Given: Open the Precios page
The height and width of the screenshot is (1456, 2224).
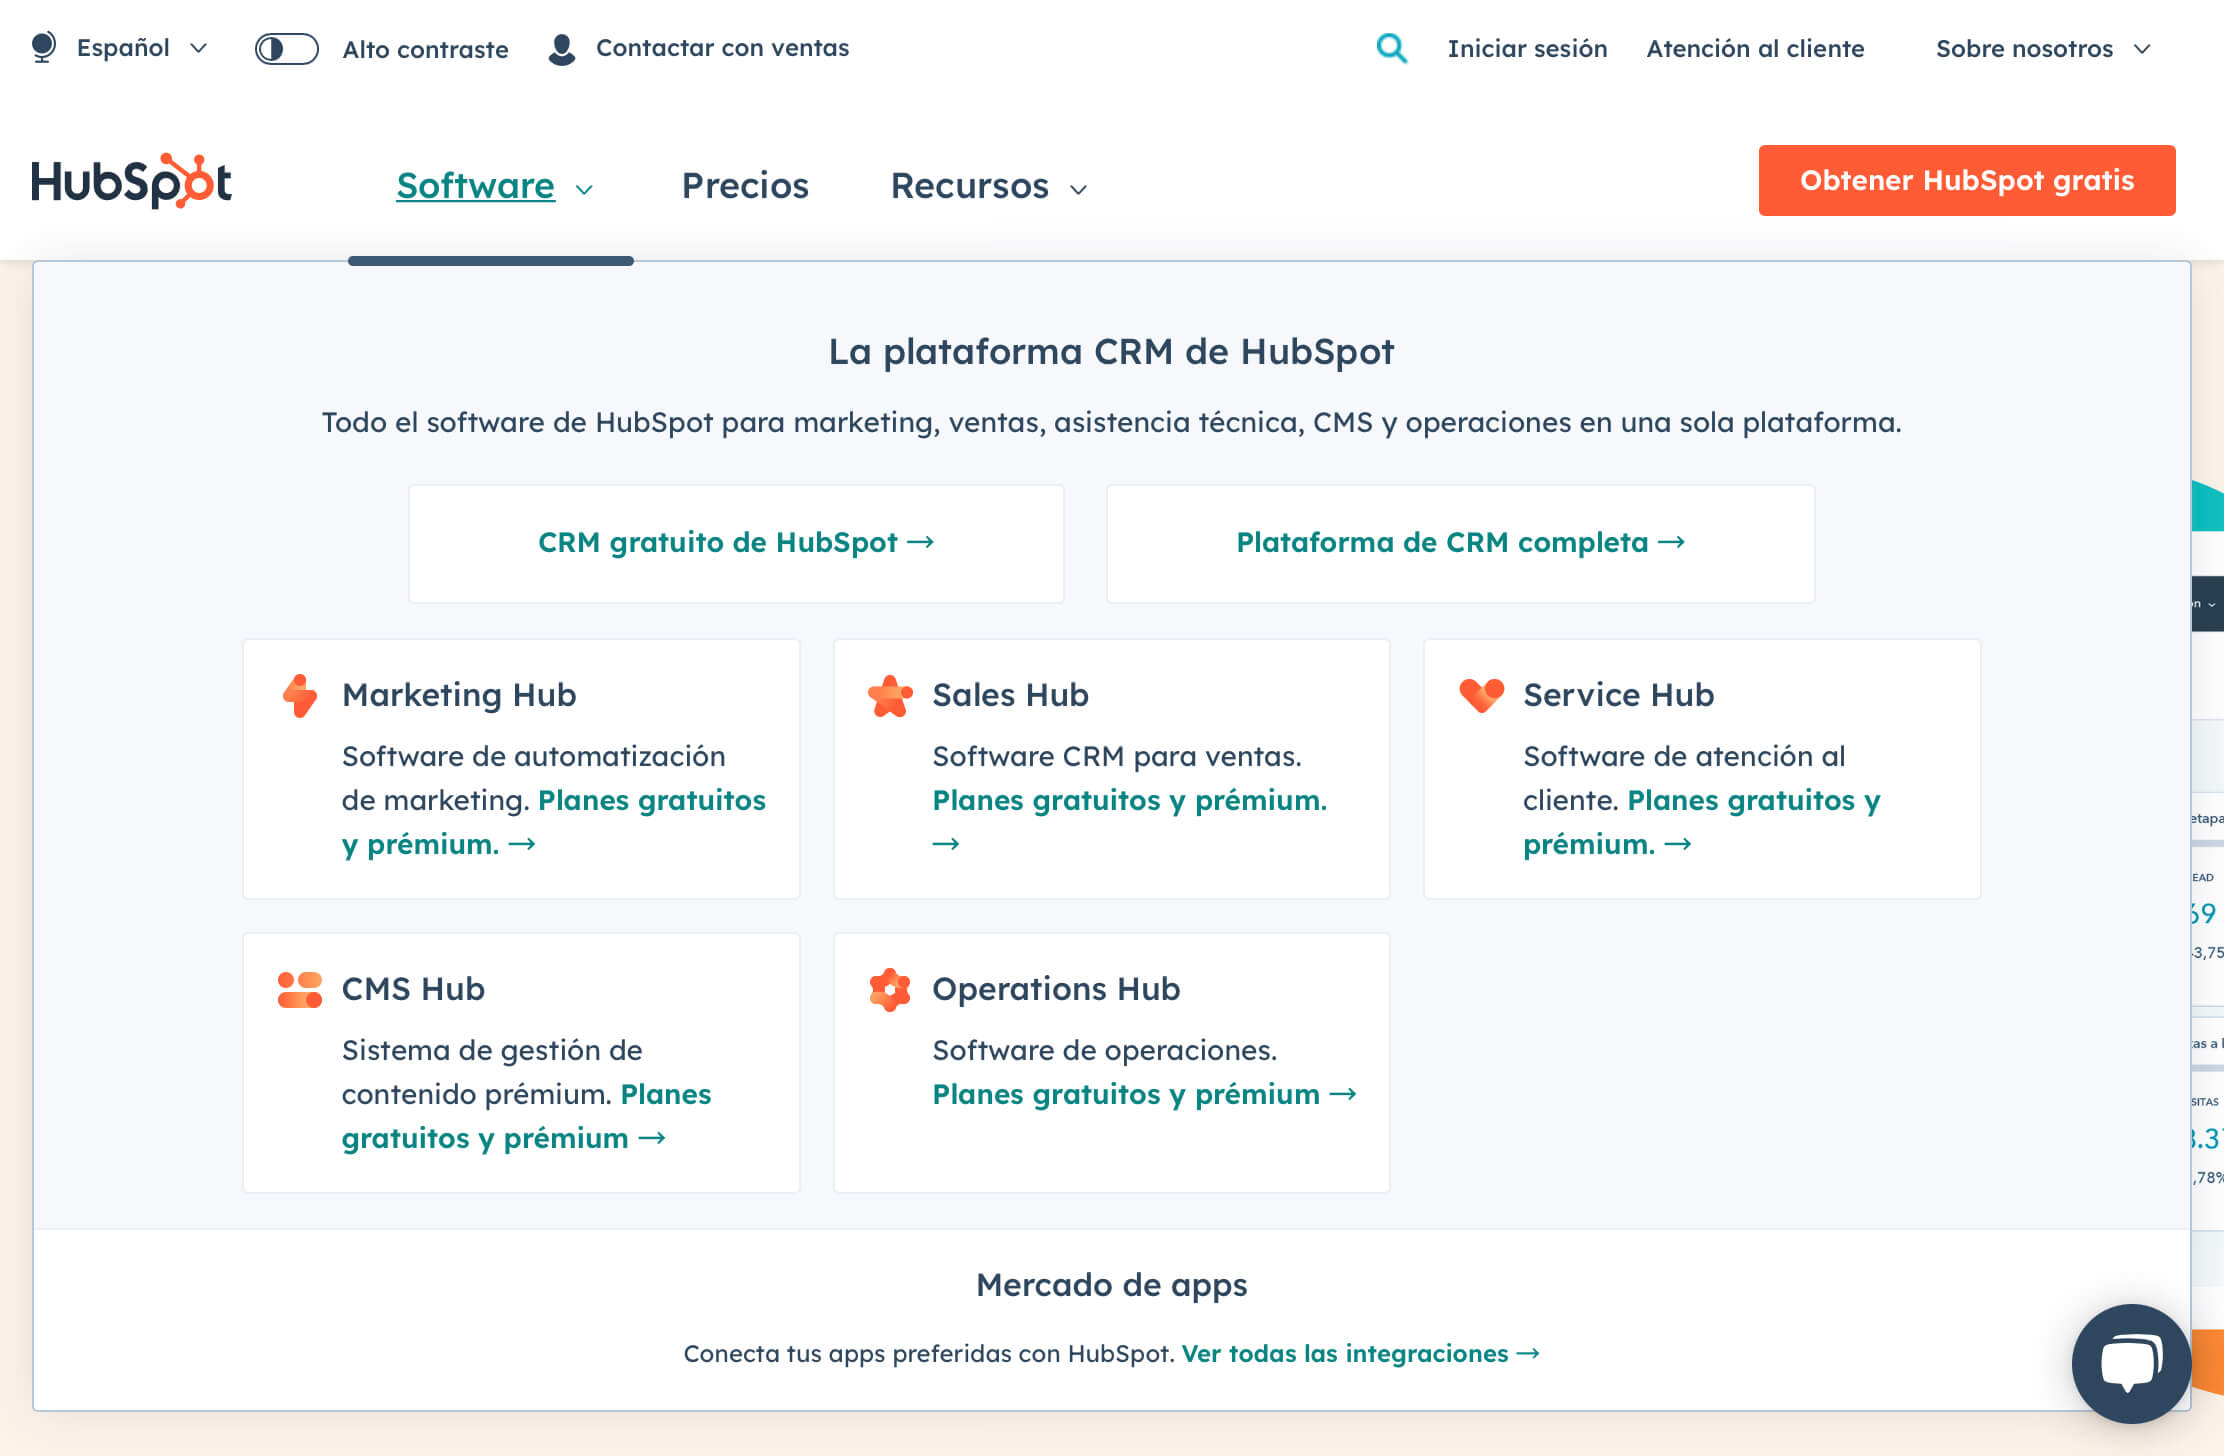Looking at the screenshot, I should pyautogui.click(x=744, y=186).
